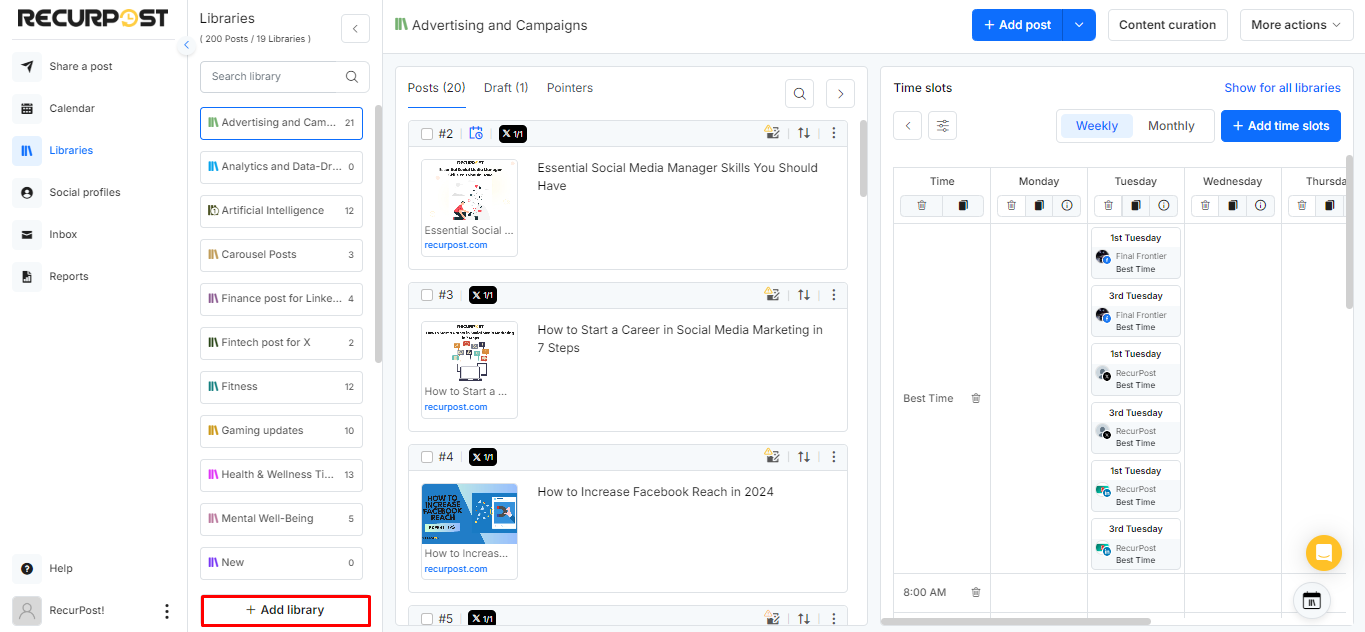Delete the Best Time row

976,398
